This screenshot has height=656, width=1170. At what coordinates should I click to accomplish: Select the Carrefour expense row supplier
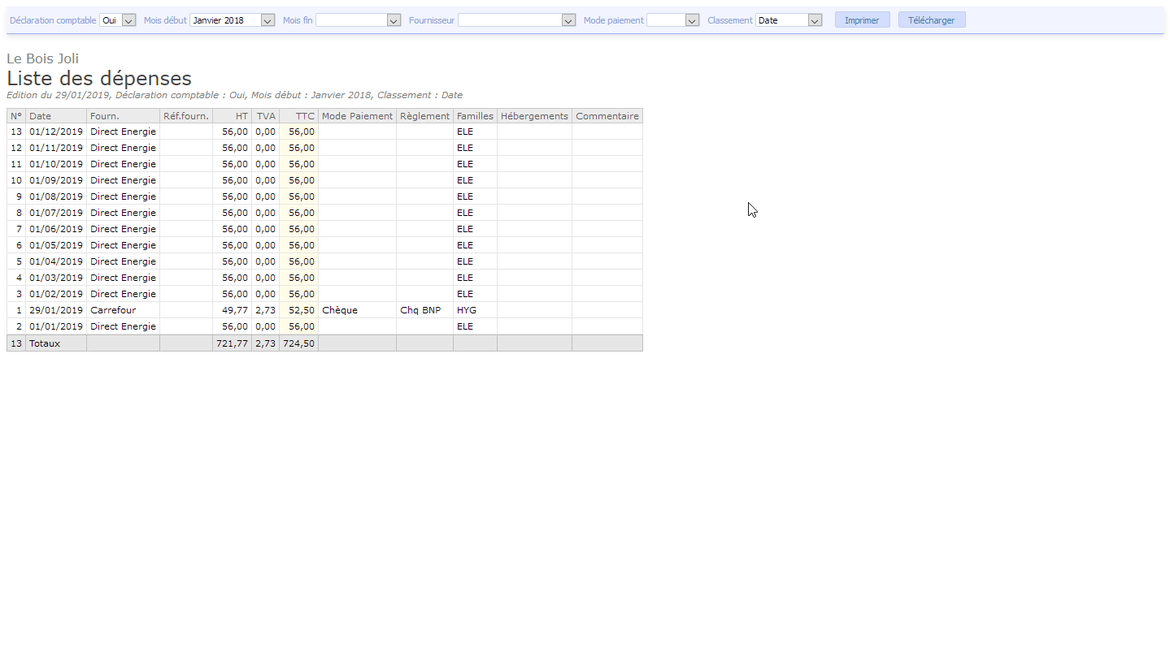[x=112, y=310]
